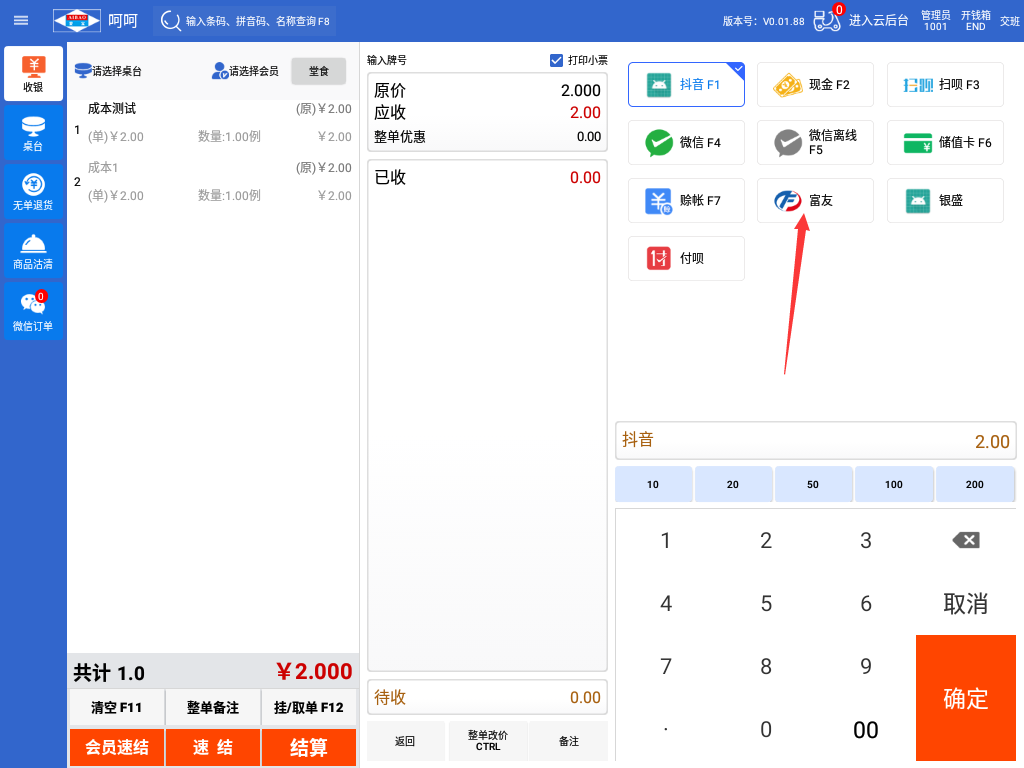
Task: Click quick amount 20 button
Action: (x=733, y=484)
